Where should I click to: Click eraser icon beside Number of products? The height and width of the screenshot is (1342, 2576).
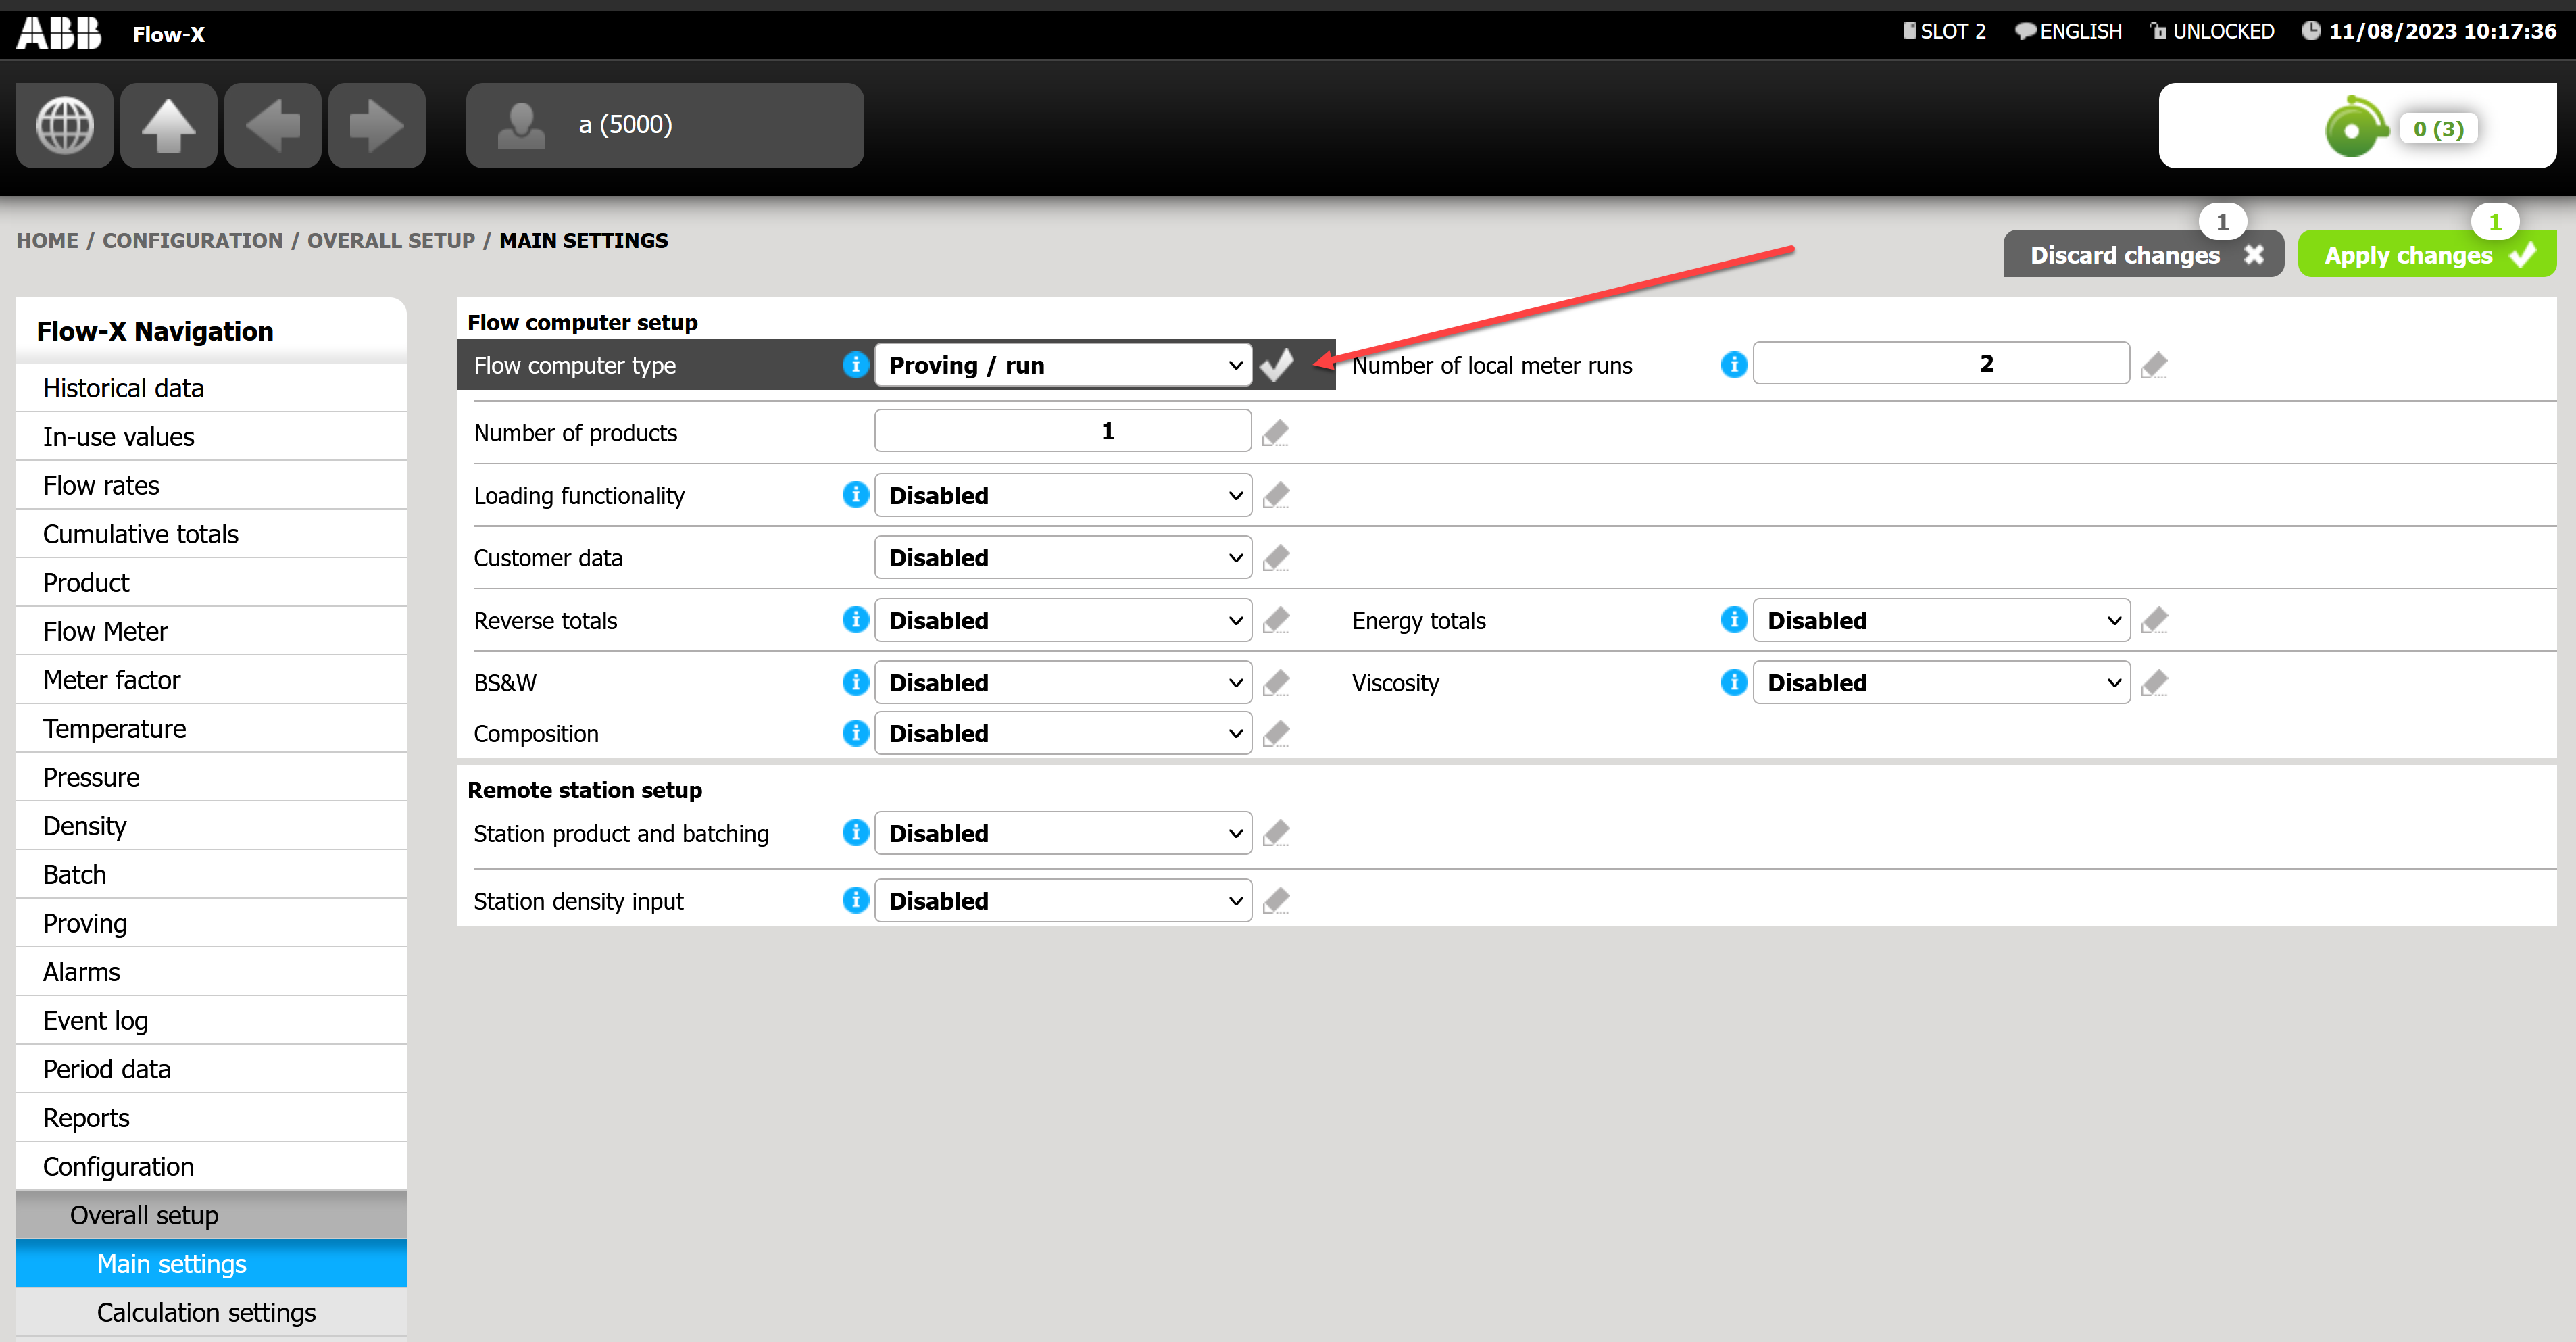pyautogui.click(x=1276, y=433)
